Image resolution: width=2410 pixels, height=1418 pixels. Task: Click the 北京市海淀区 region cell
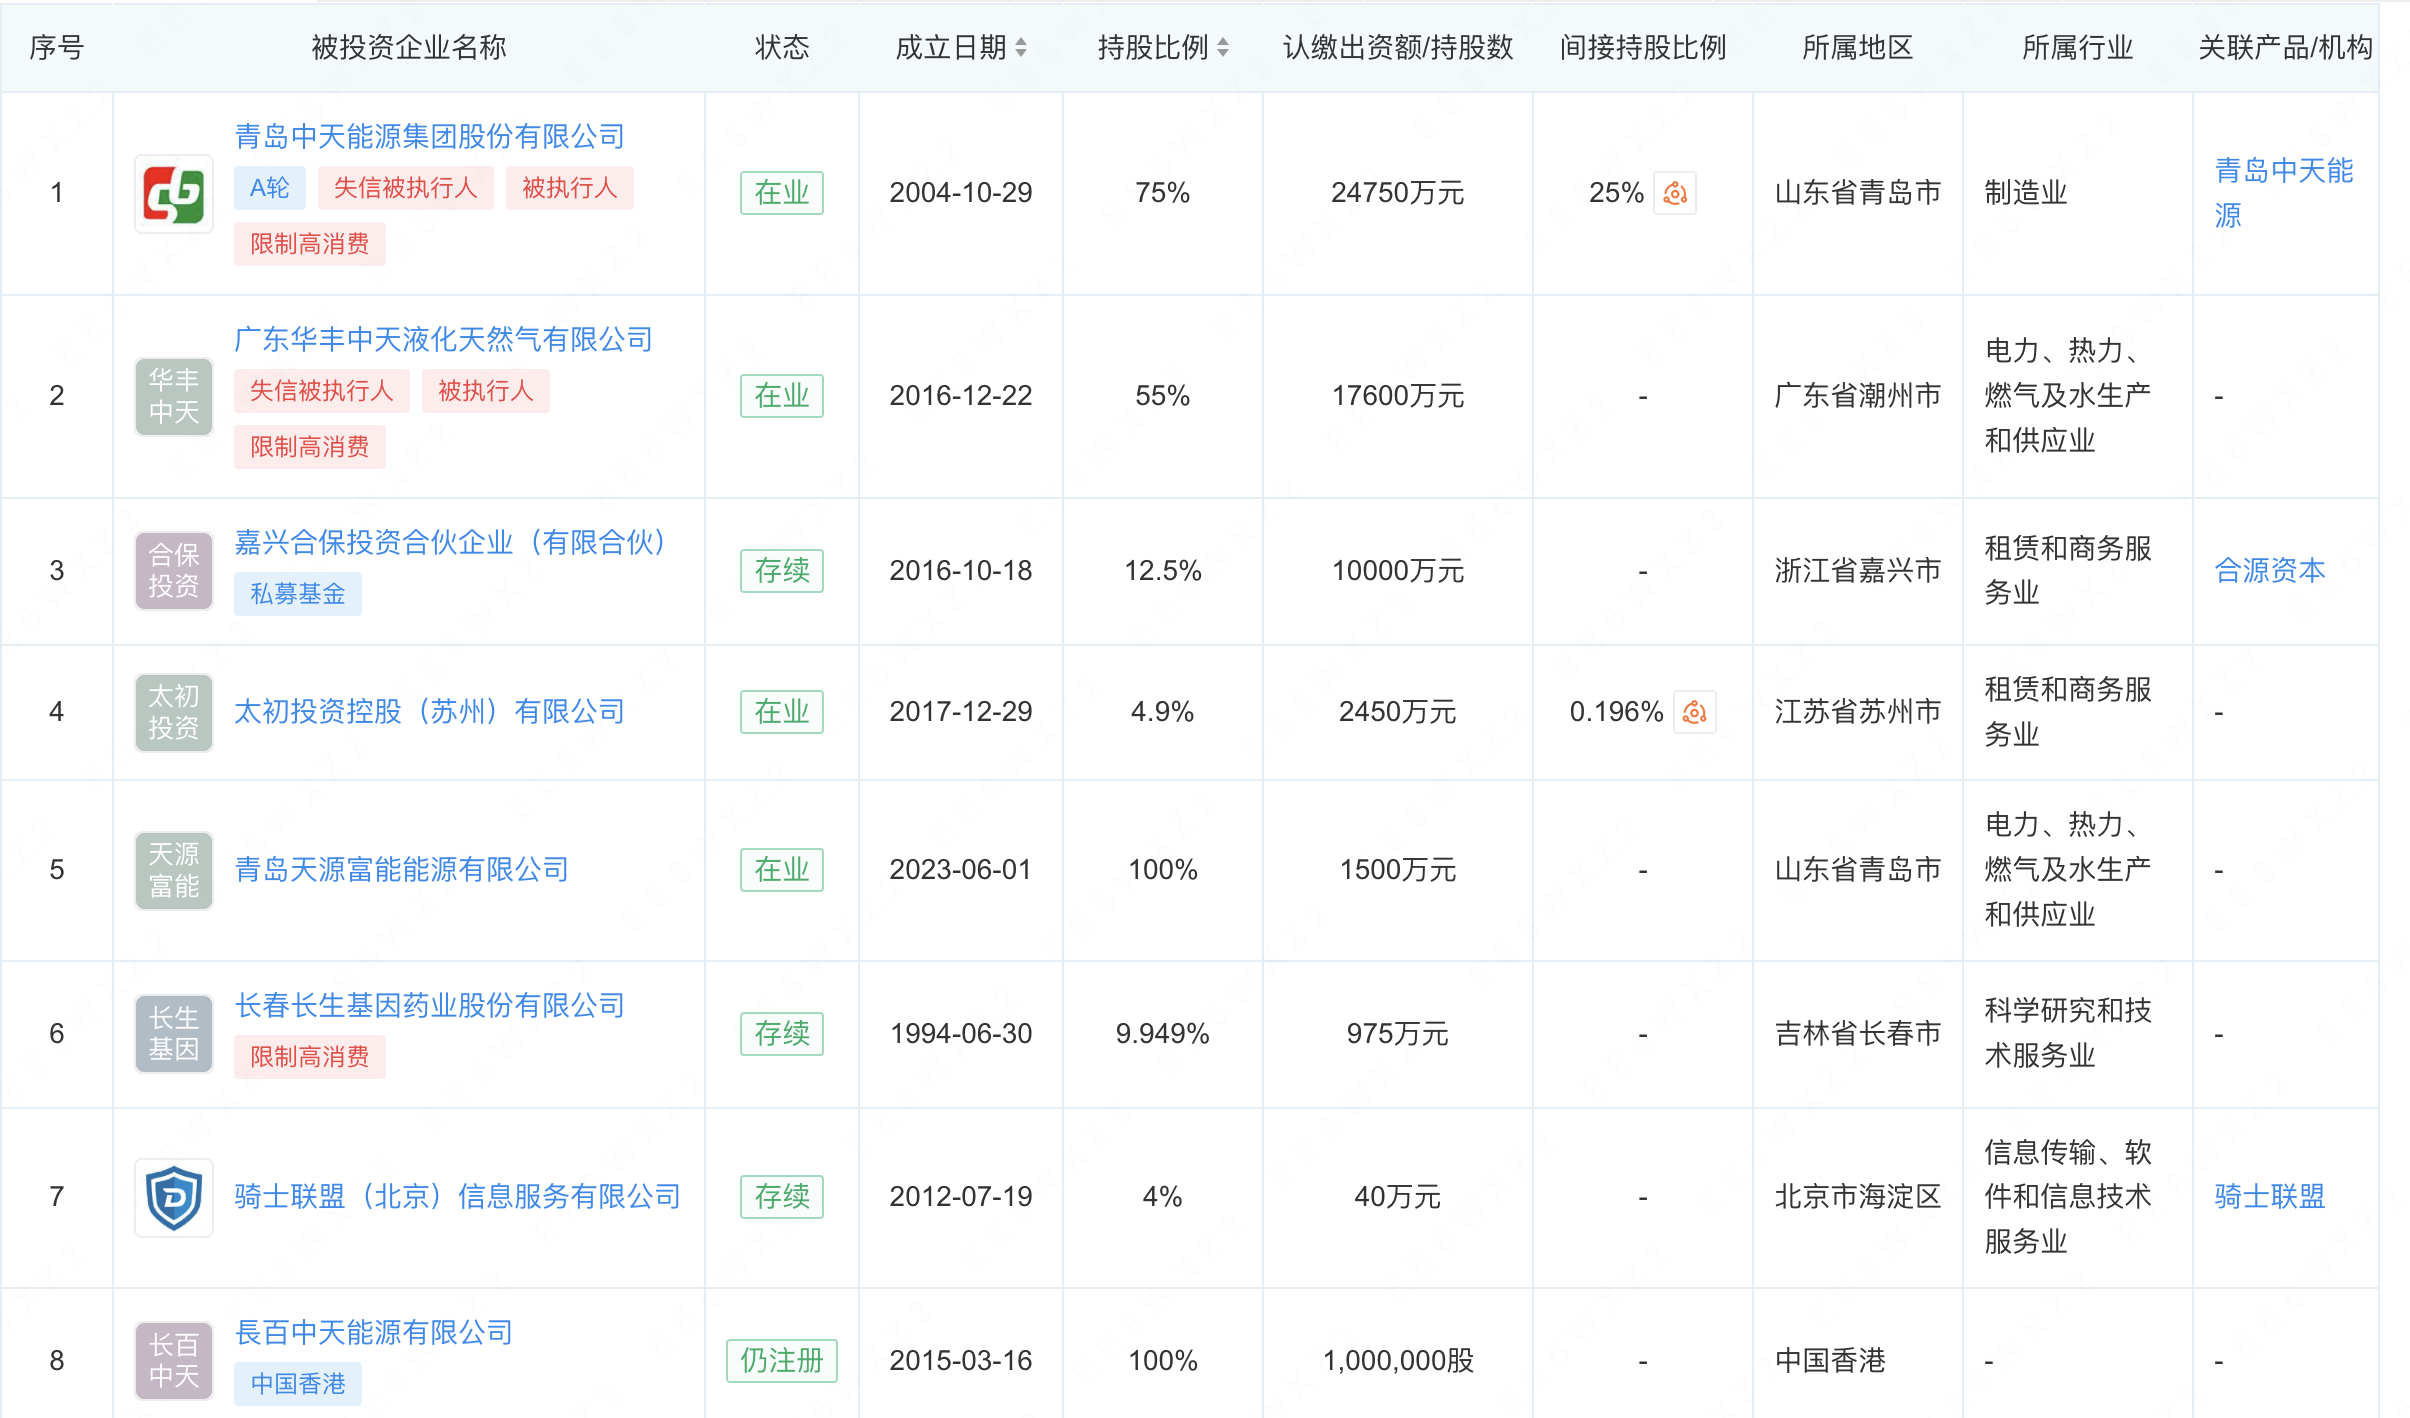point(1858,1197)
